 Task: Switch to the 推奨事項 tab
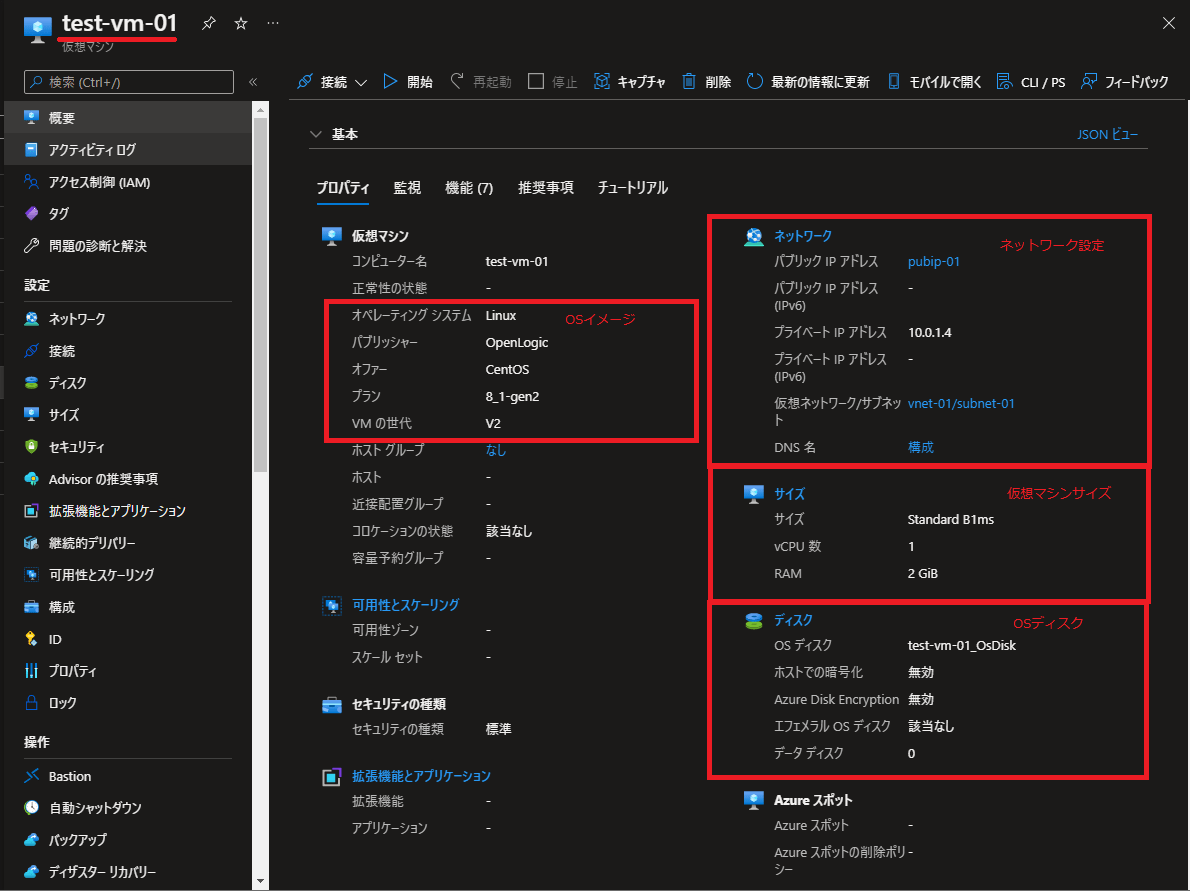[546, 187]
